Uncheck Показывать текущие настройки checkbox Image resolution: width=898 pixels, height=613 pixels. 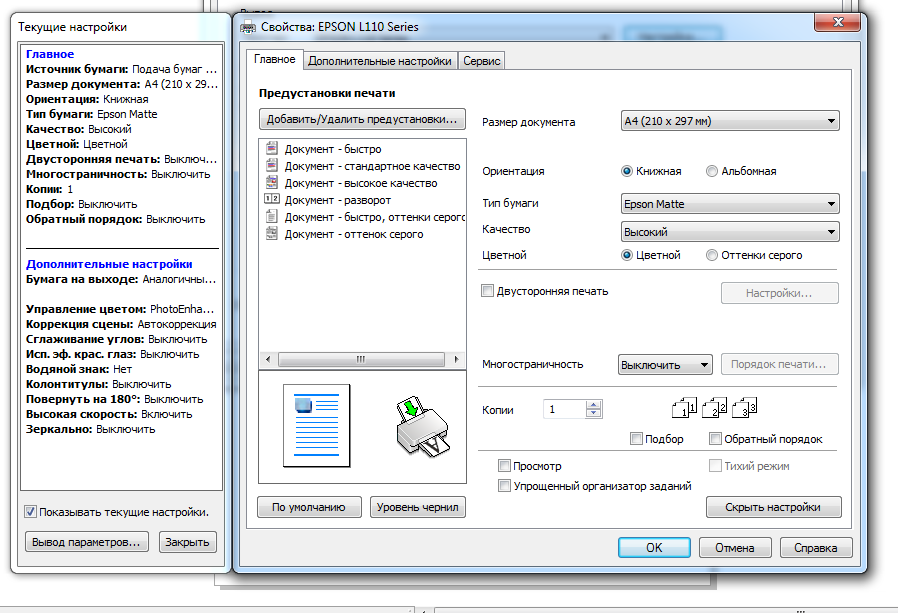(30, 512)
